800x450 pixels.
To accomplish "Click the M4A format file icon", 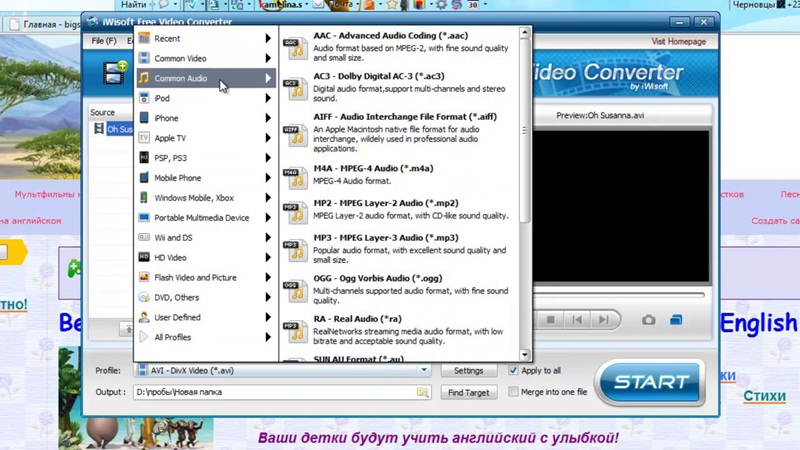I will pyautogui.click(x=295, y=177).
